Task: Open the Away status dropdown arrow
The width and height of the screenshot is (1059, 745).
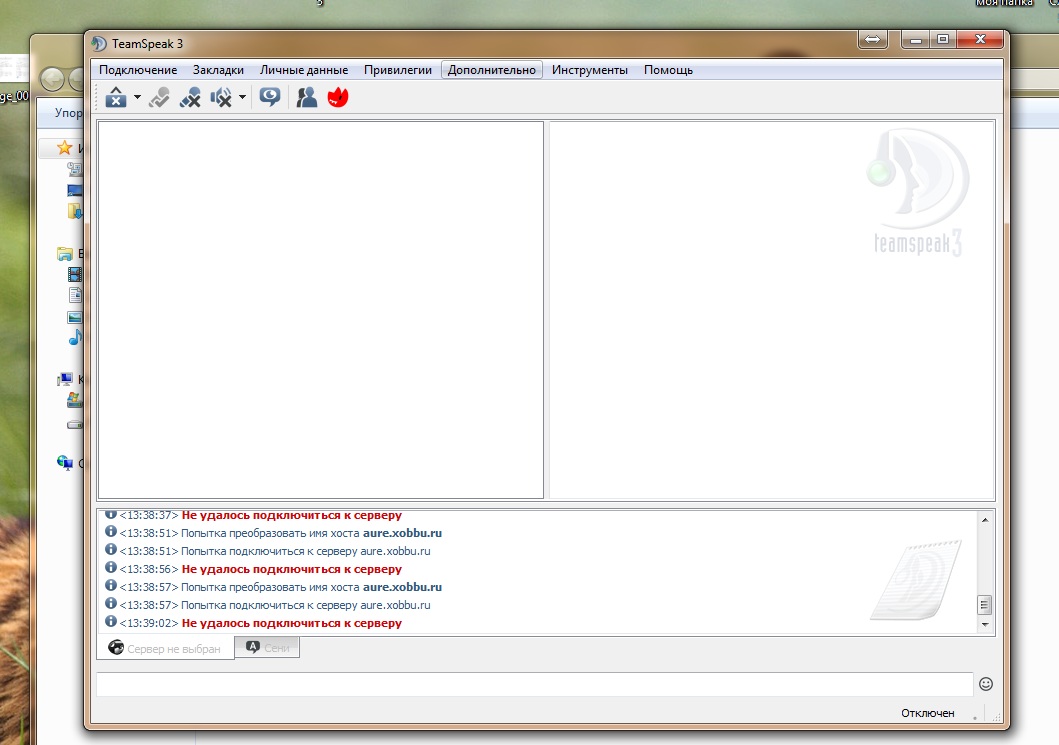Action: click(137, 97)
